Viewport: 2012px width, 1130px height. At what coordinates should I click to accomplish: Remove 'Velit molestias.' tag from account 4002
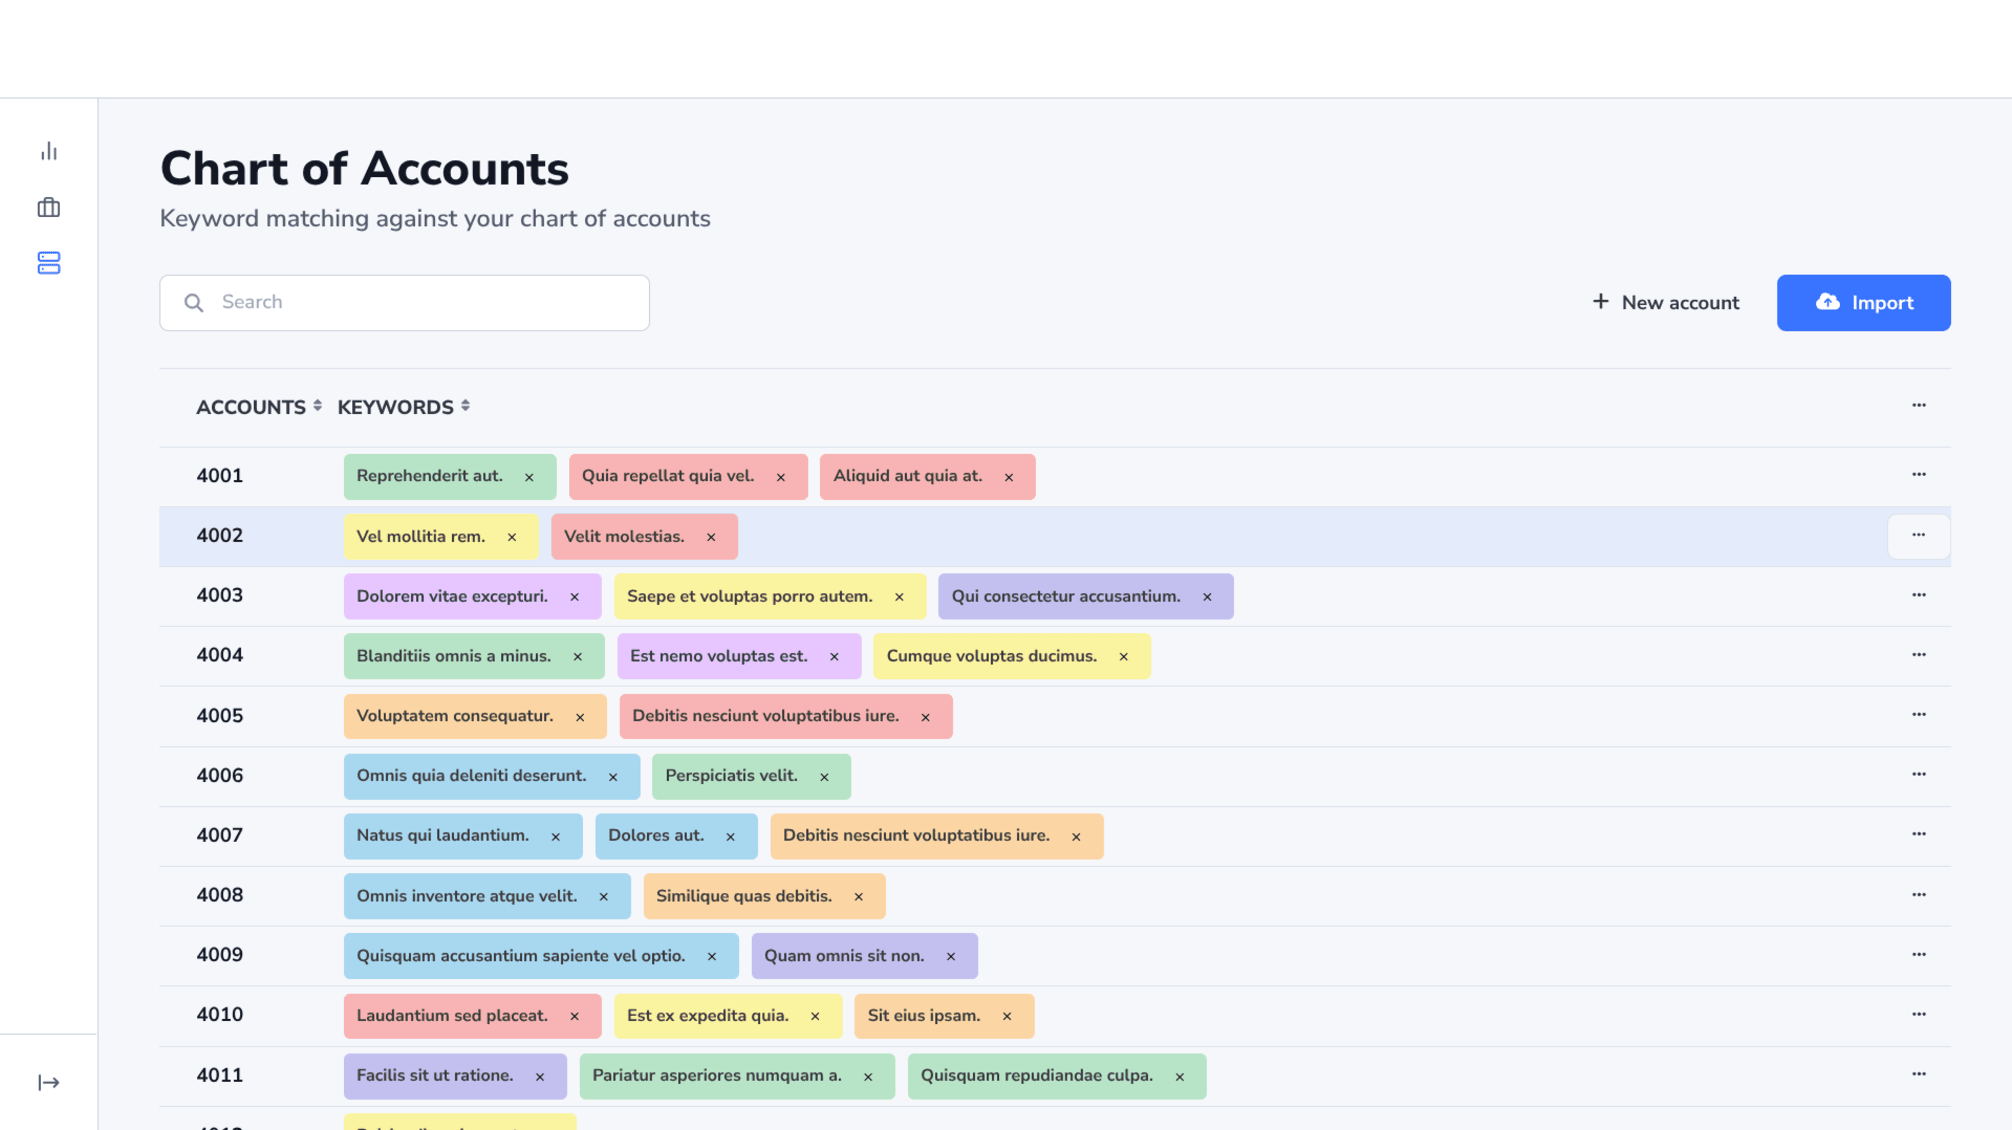click(x=711, y=537)
